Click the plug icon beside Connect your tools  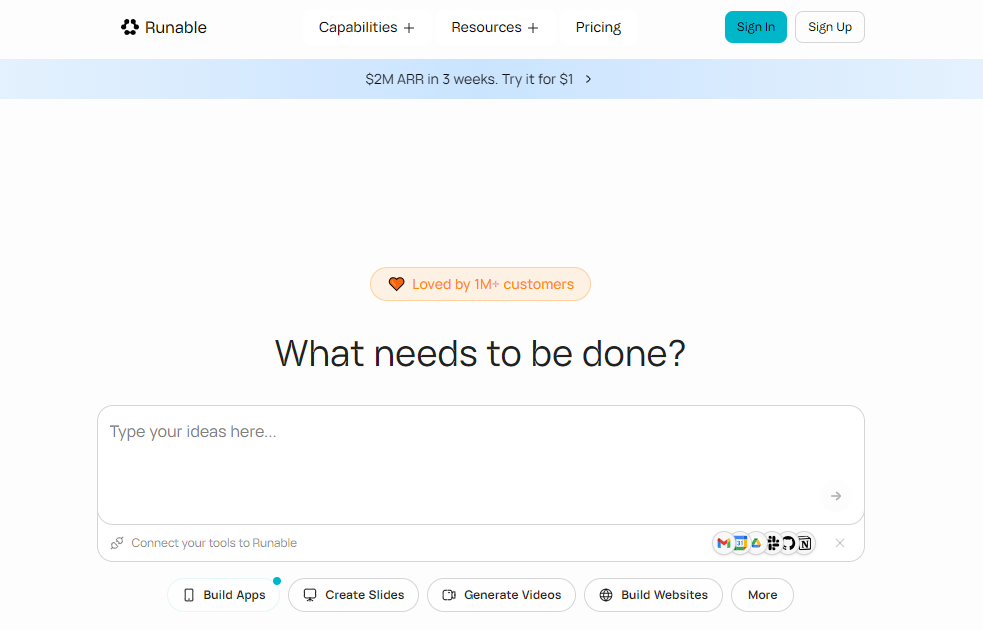coord(117,543)
